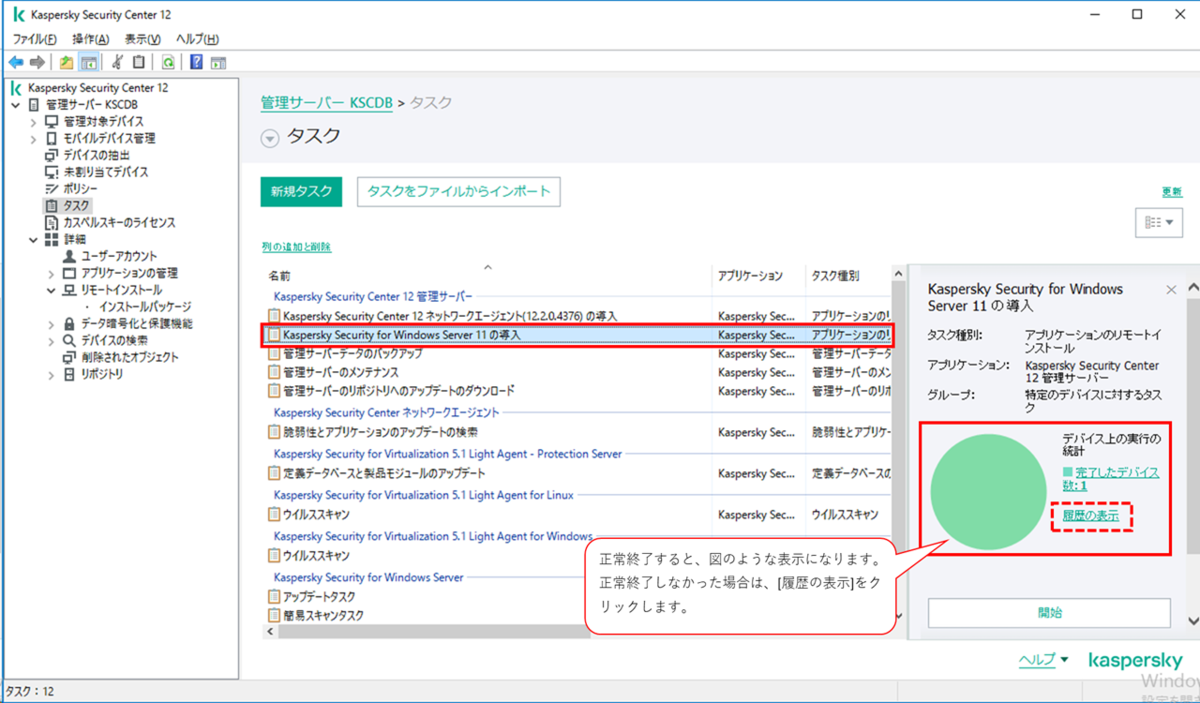Select 管理対象デバイス in the tree
Screen dimensions: 1200x703
[103, 121]
